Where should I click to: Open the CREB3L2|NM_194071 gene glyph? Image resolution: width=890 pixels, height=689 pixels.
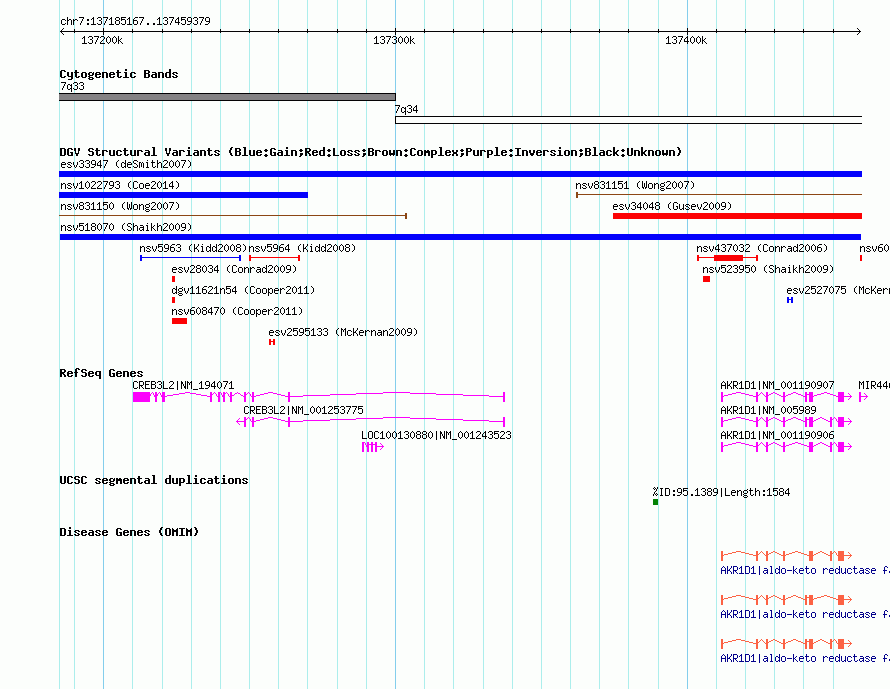pos(318,397)
